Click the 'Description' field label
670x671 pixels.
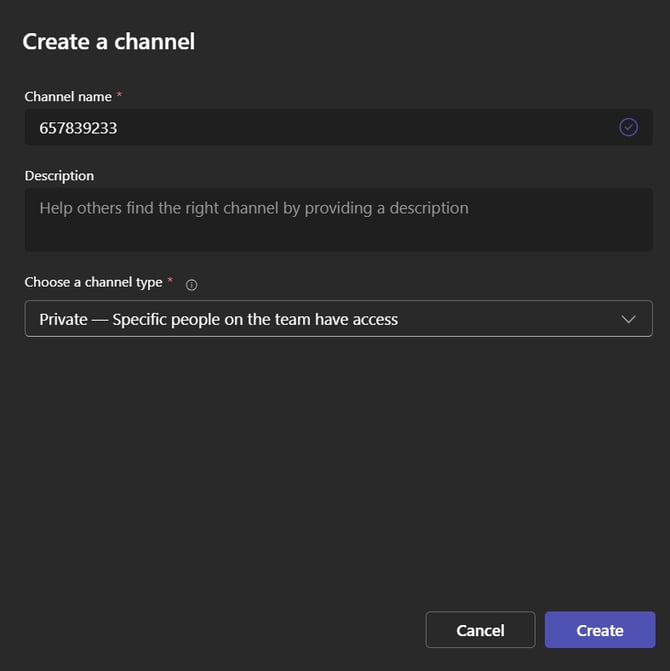[x=59, y=175]
